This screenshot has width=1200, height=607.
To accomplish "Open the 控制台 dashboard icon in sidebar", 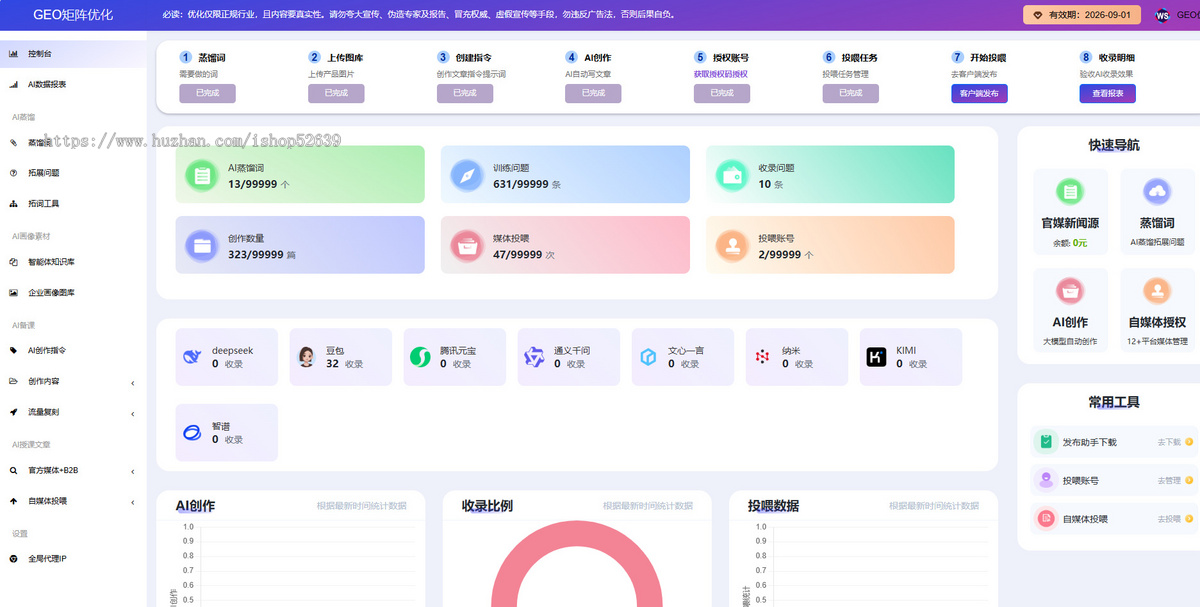I will coord(13,54).
